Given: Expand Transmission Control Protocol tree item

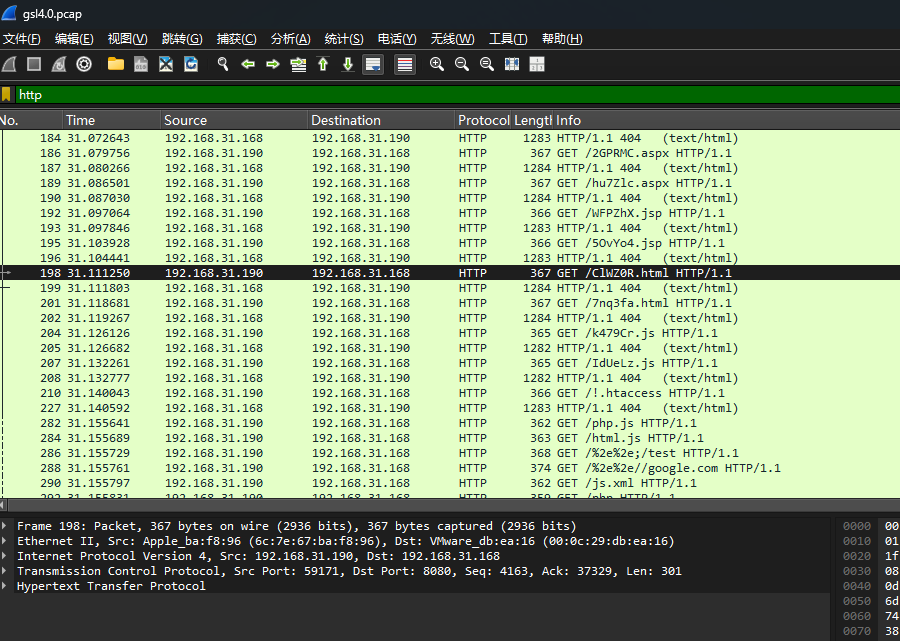Looking at the screenshot, I should click(x=6, y=571).
